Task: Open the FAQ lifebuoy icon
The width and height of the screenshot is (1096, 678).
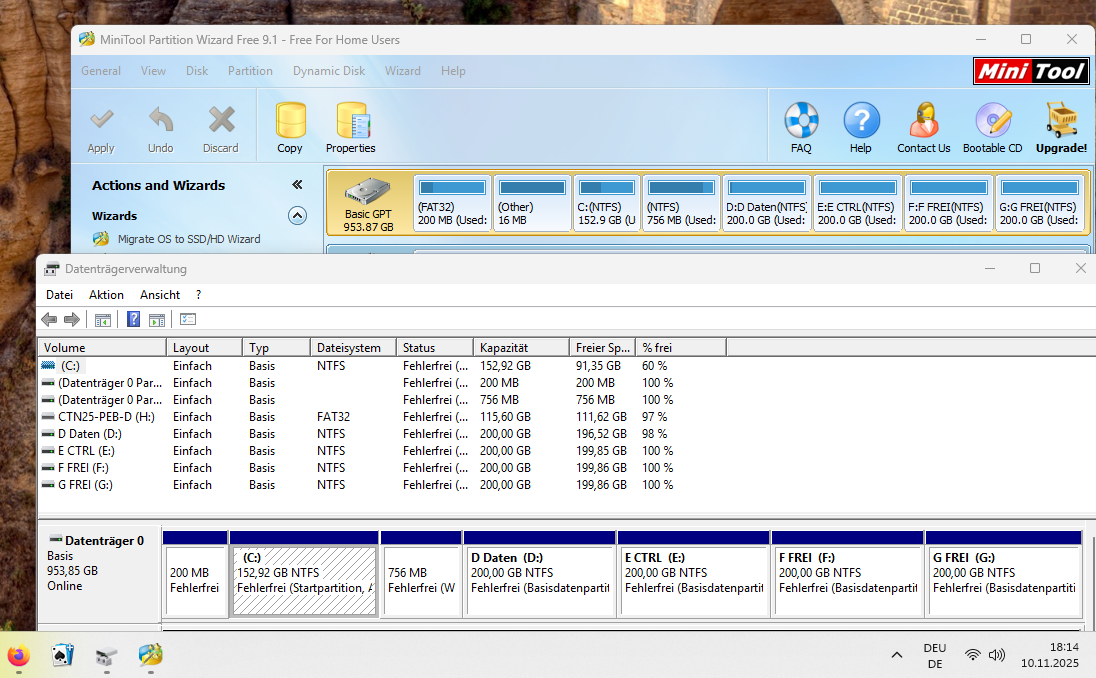Action: coord(801,120)
